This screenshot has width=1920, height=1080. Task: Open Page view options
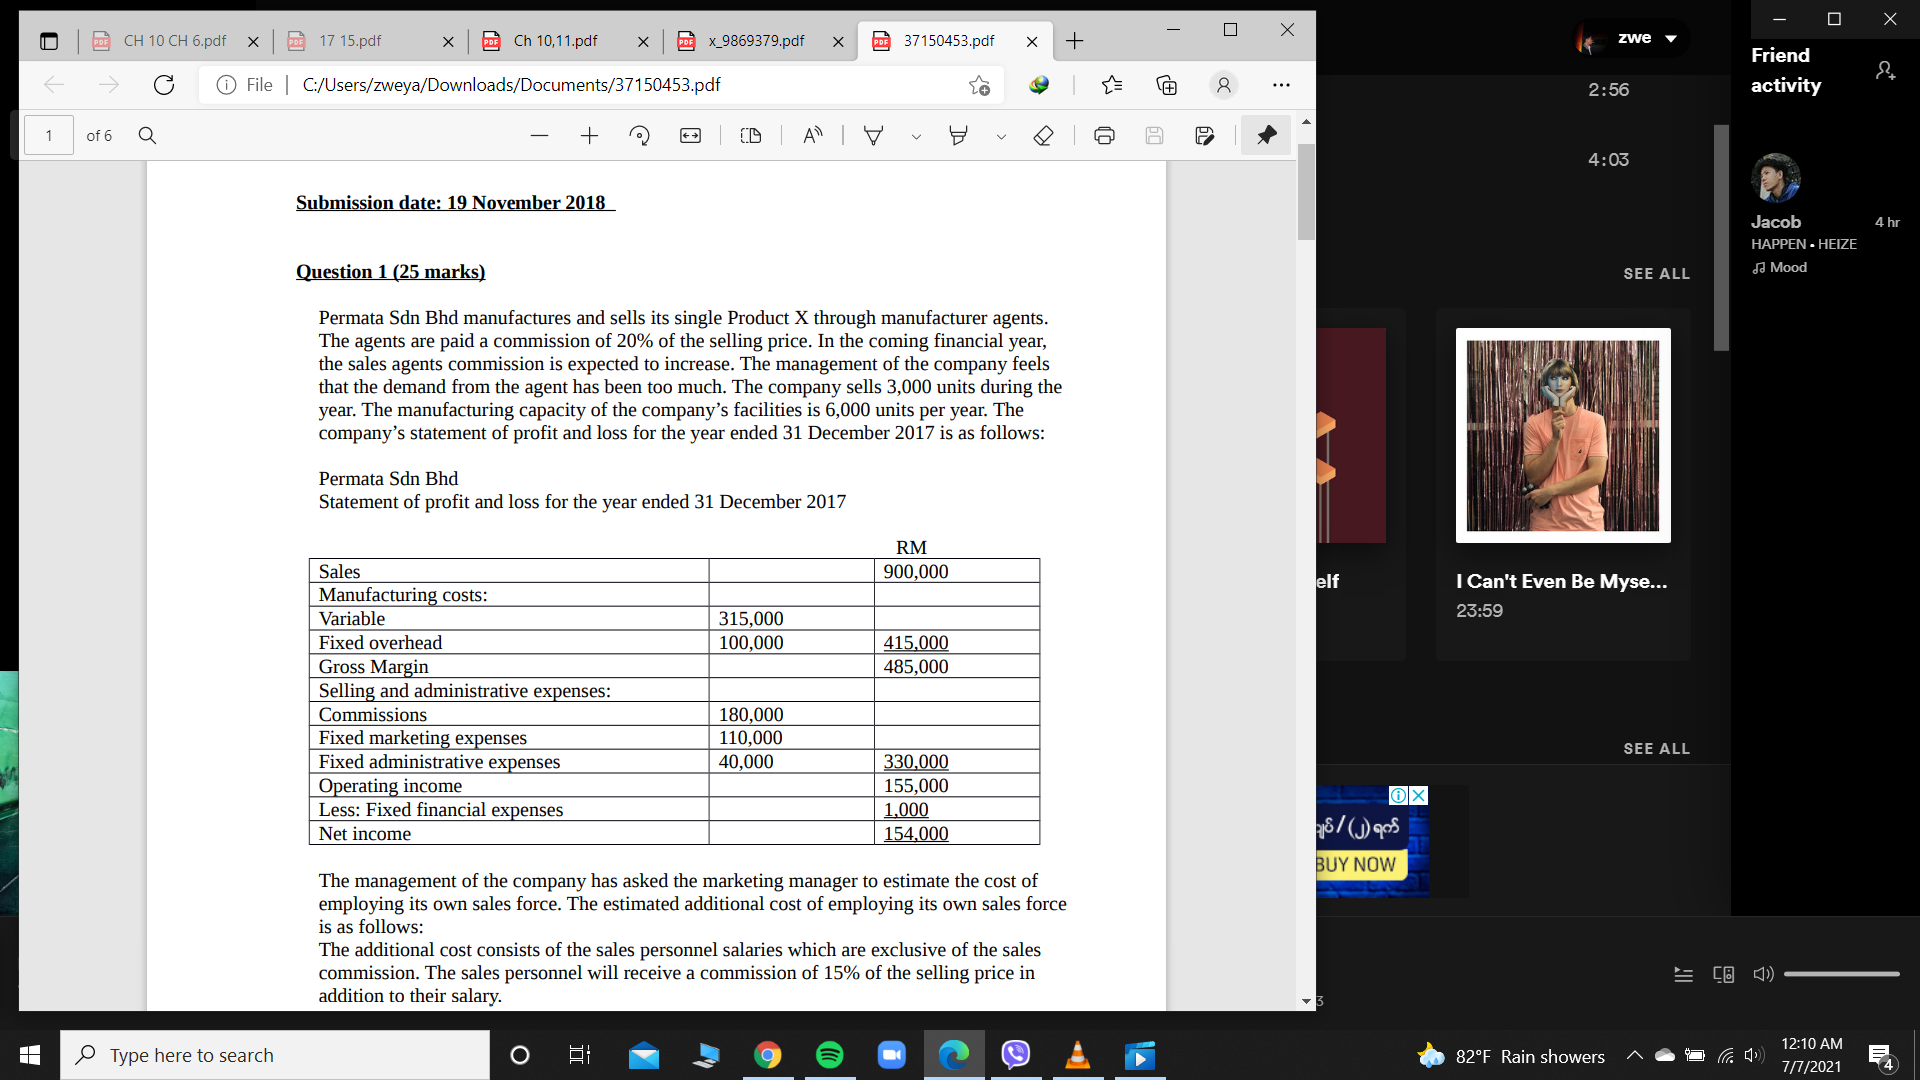point(751,136)
